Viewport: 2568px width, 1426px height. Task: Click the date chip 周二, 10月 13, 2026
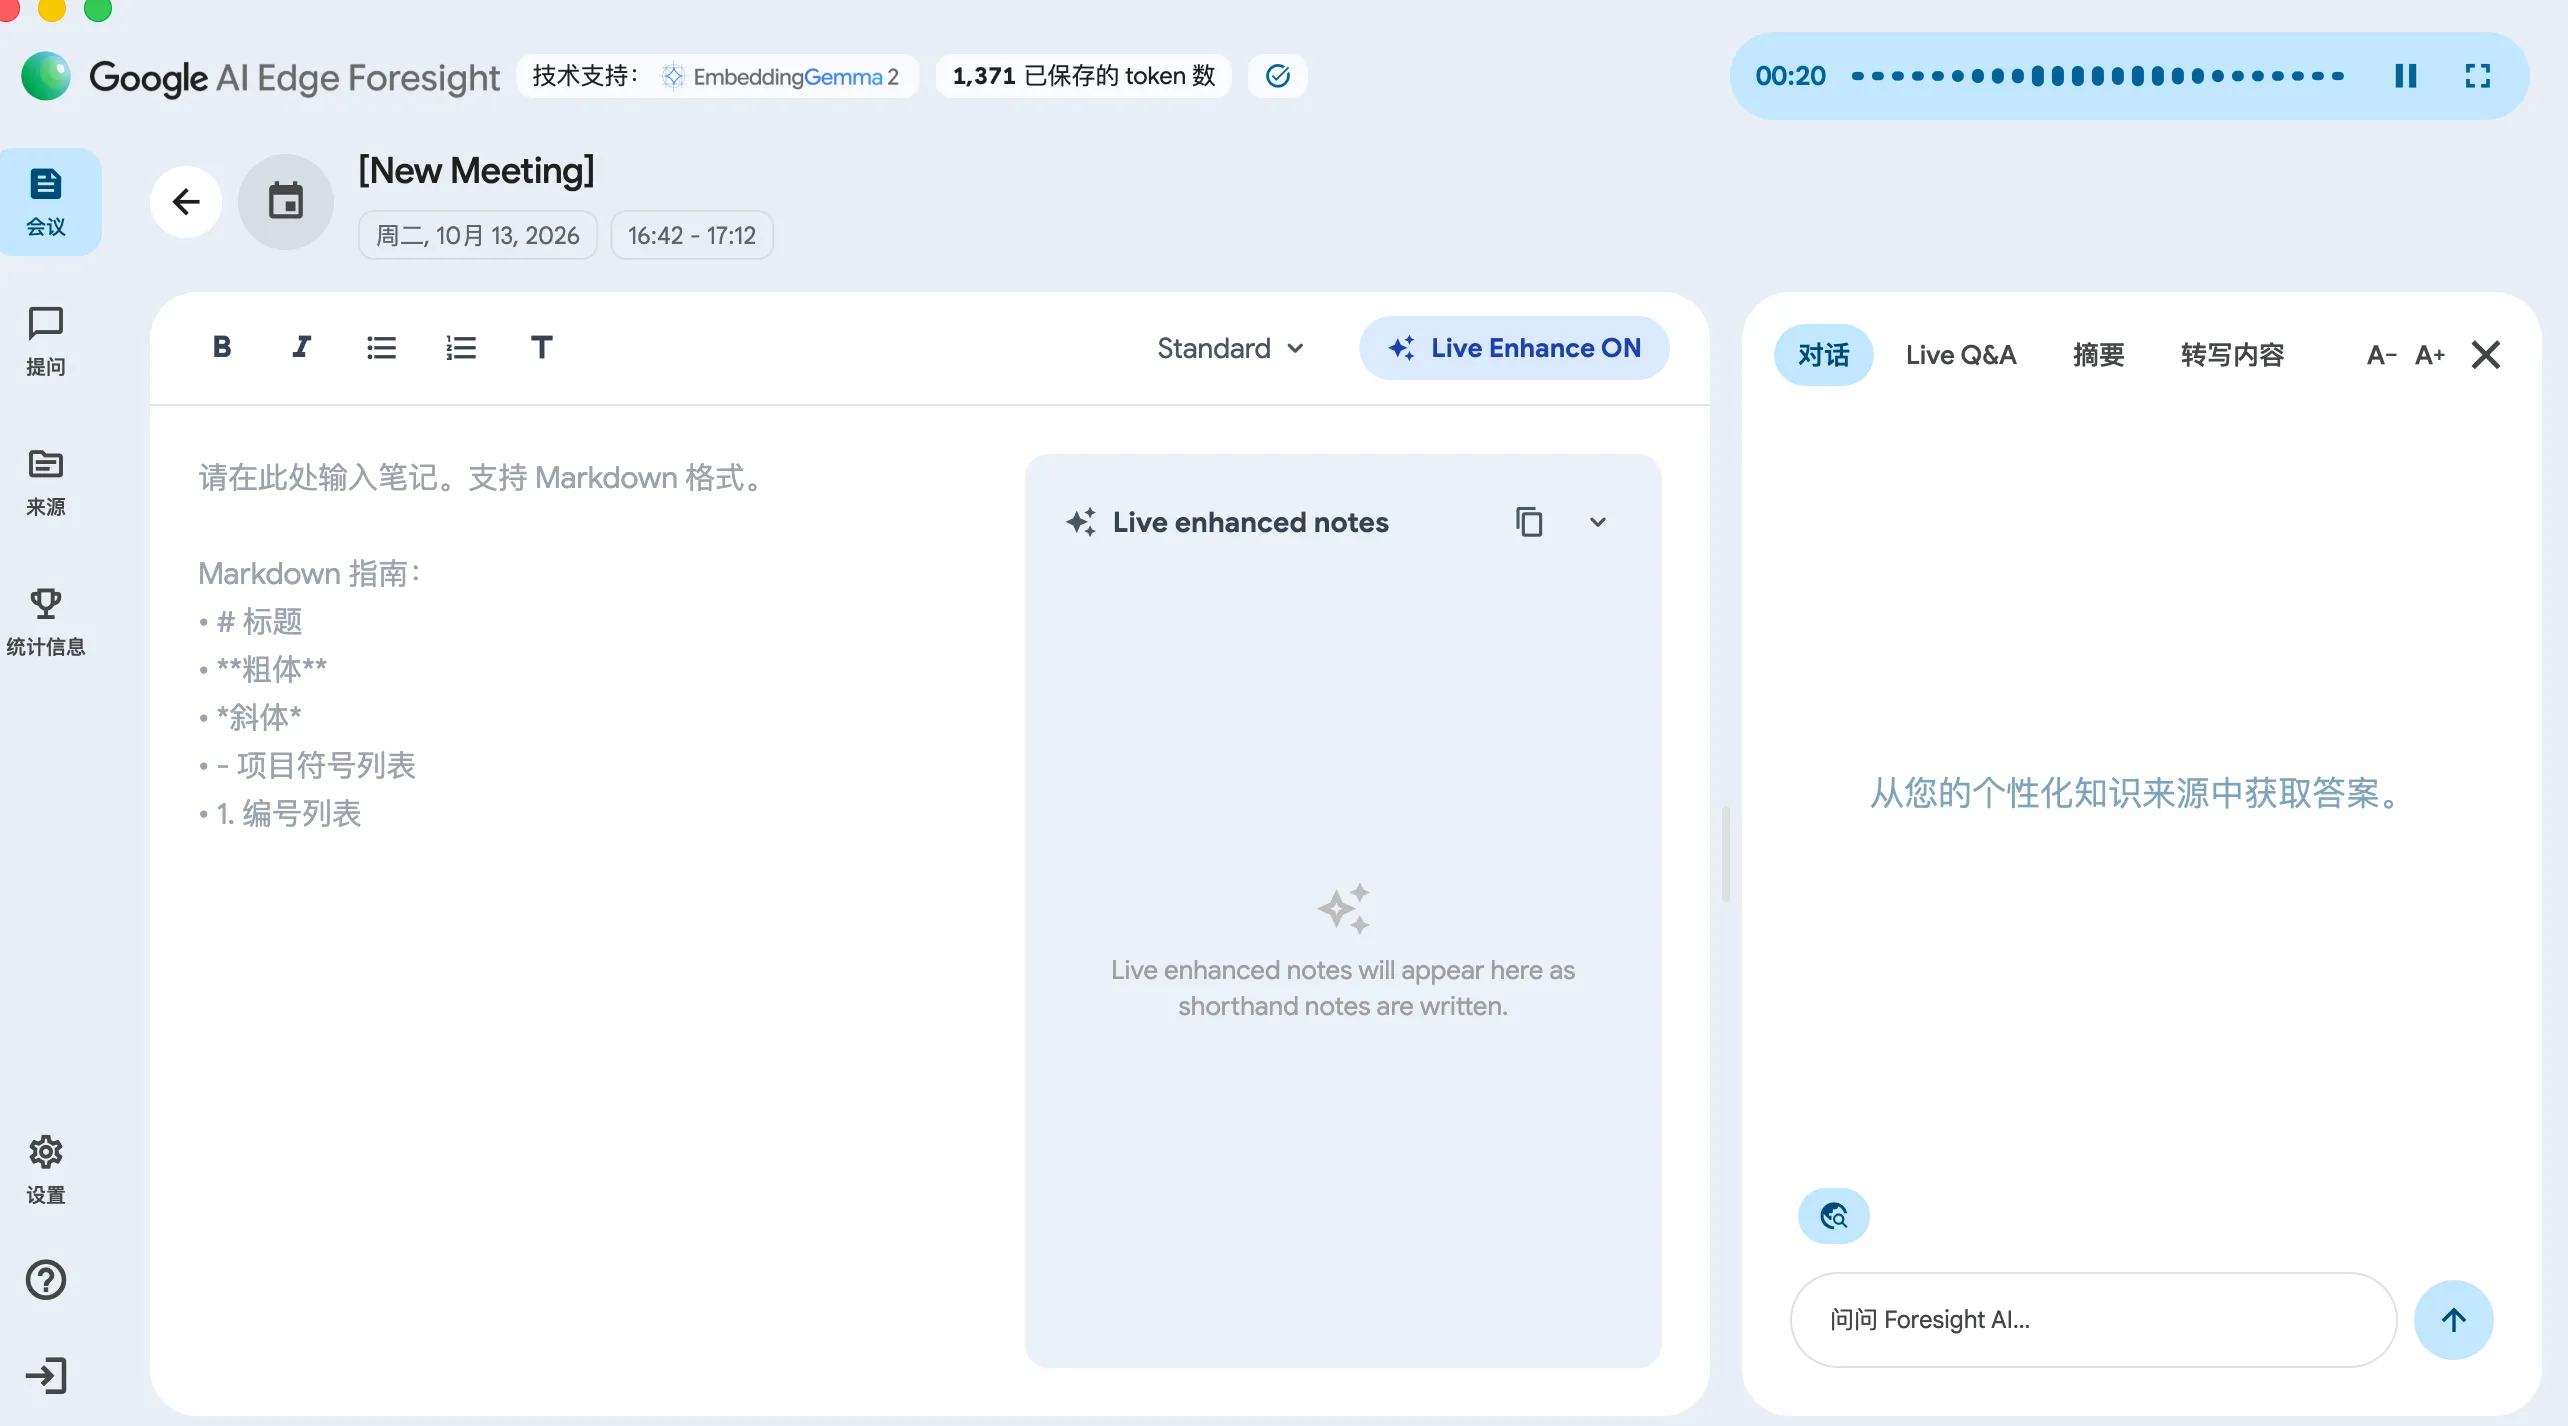[478, 235]
